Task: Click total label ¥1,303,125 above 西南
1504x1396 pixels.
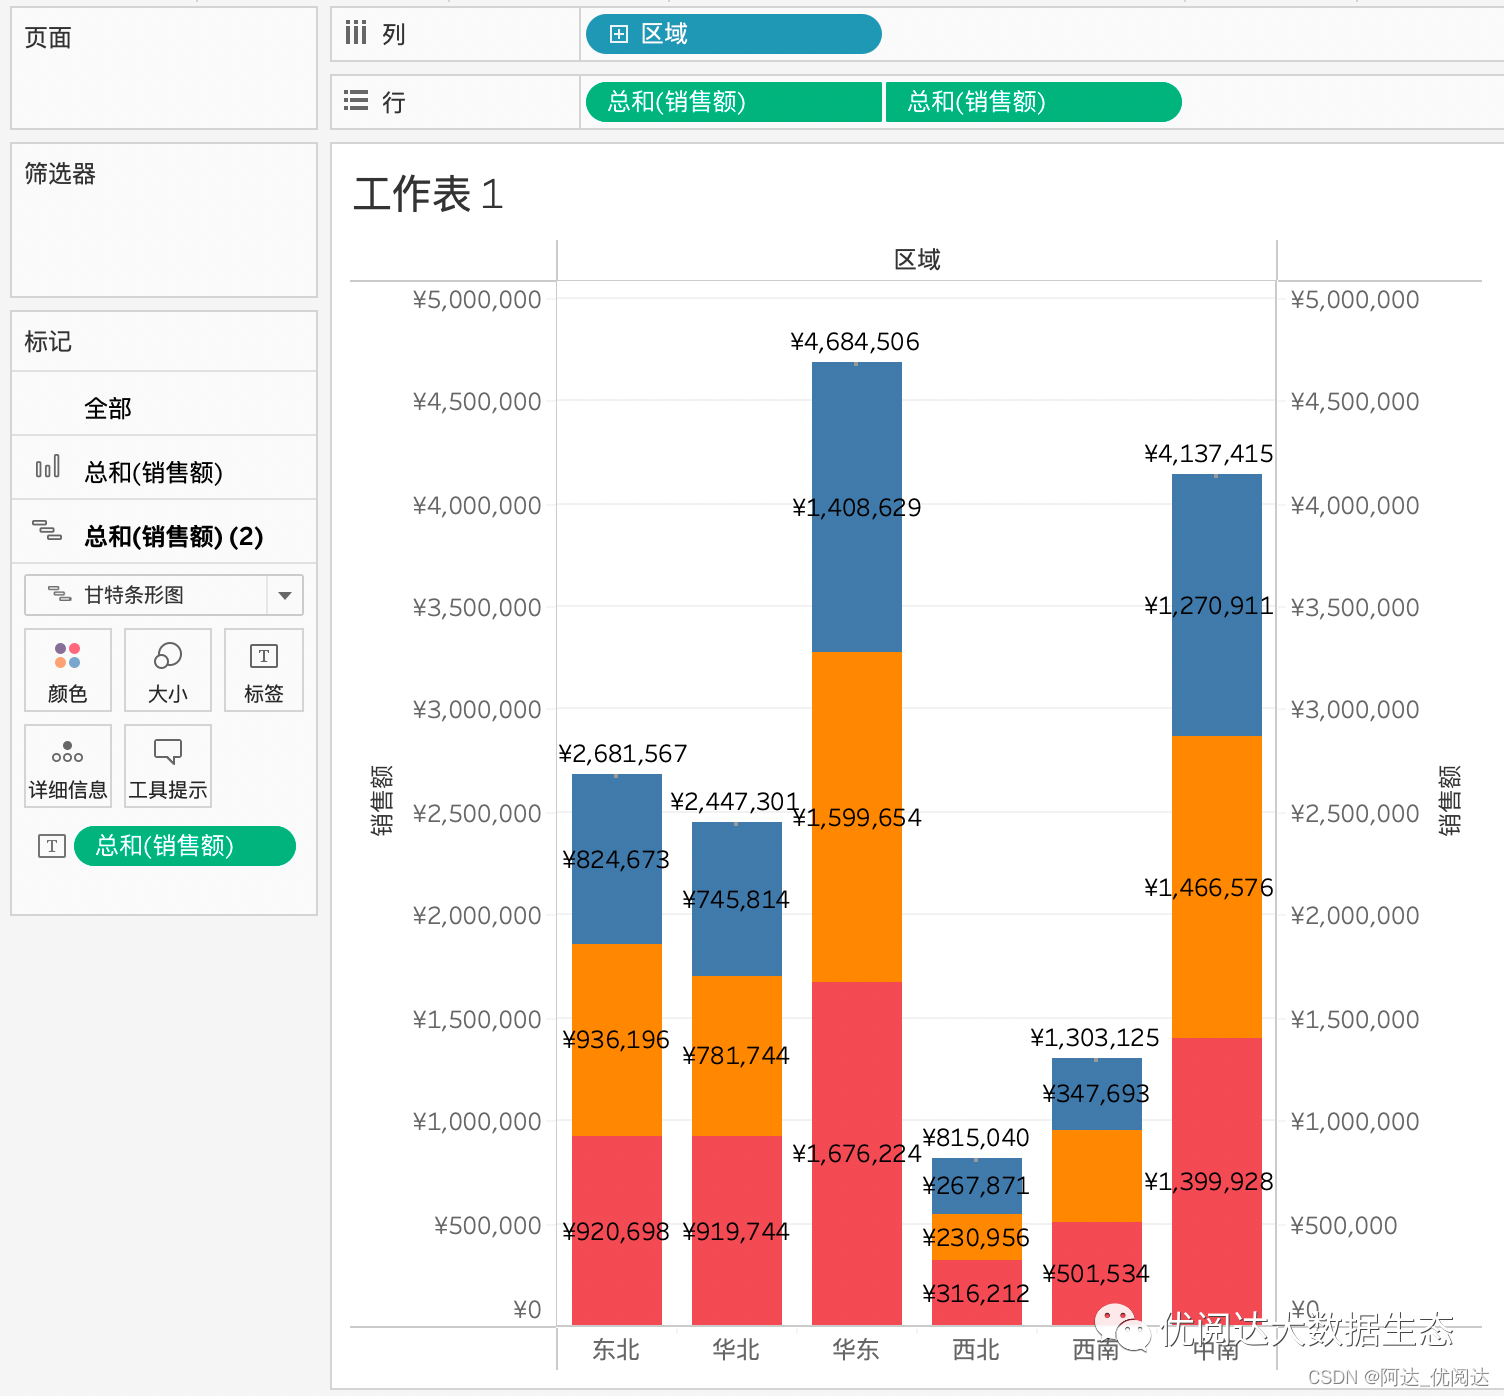Action: tap(1095, 1038)
